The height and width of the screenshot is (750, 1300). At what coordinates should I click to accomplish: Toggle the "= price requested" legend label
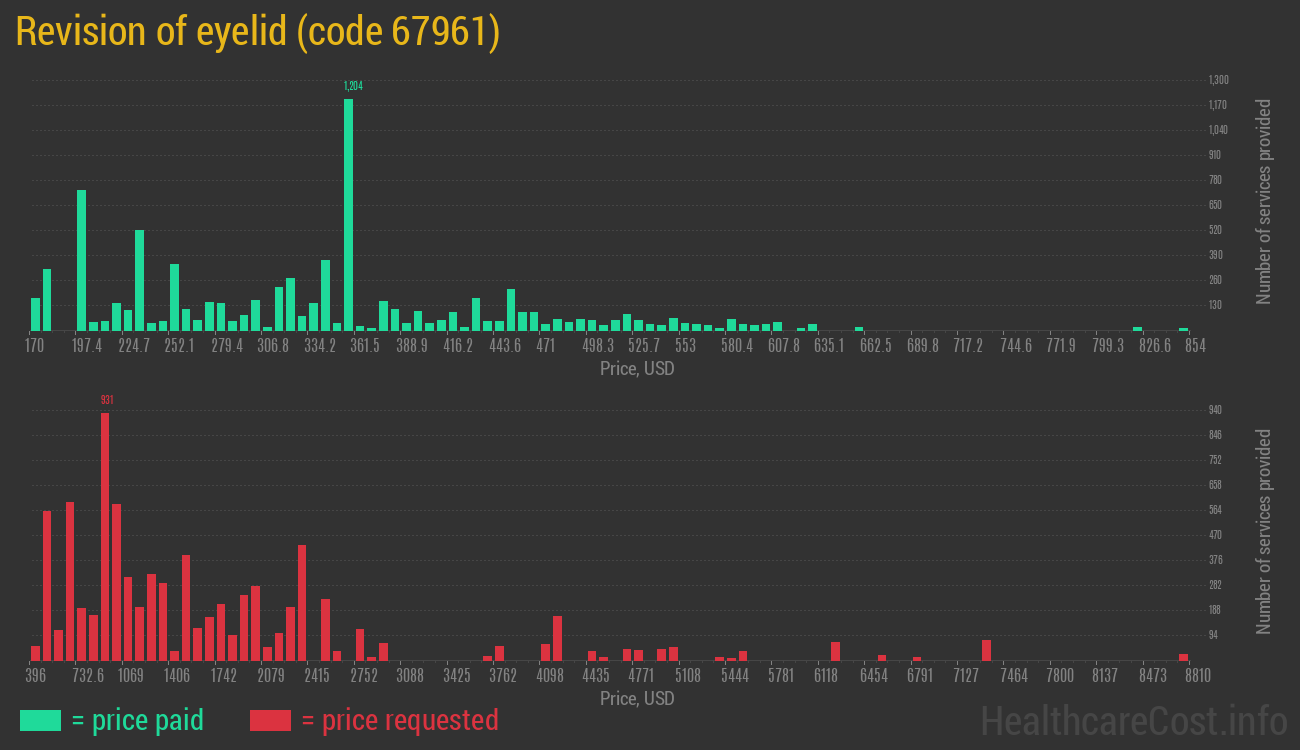399,720
